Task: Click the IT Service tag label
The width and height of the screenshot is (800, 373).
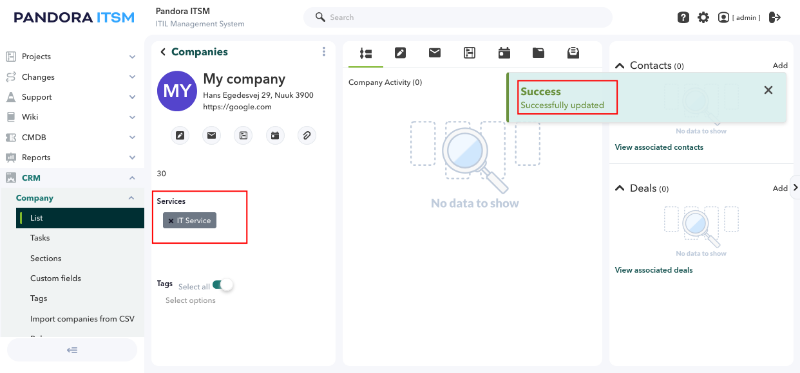Action: tap(194, 221)
